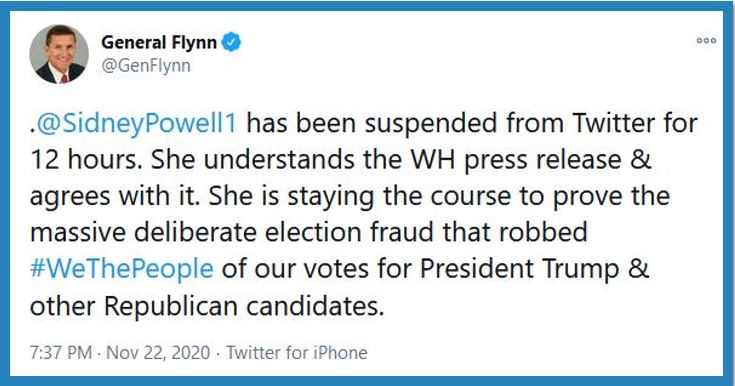The image size is (735, 386).
Task: Open the @SidneyPowell1 mention link
Action: click(137, 124)
